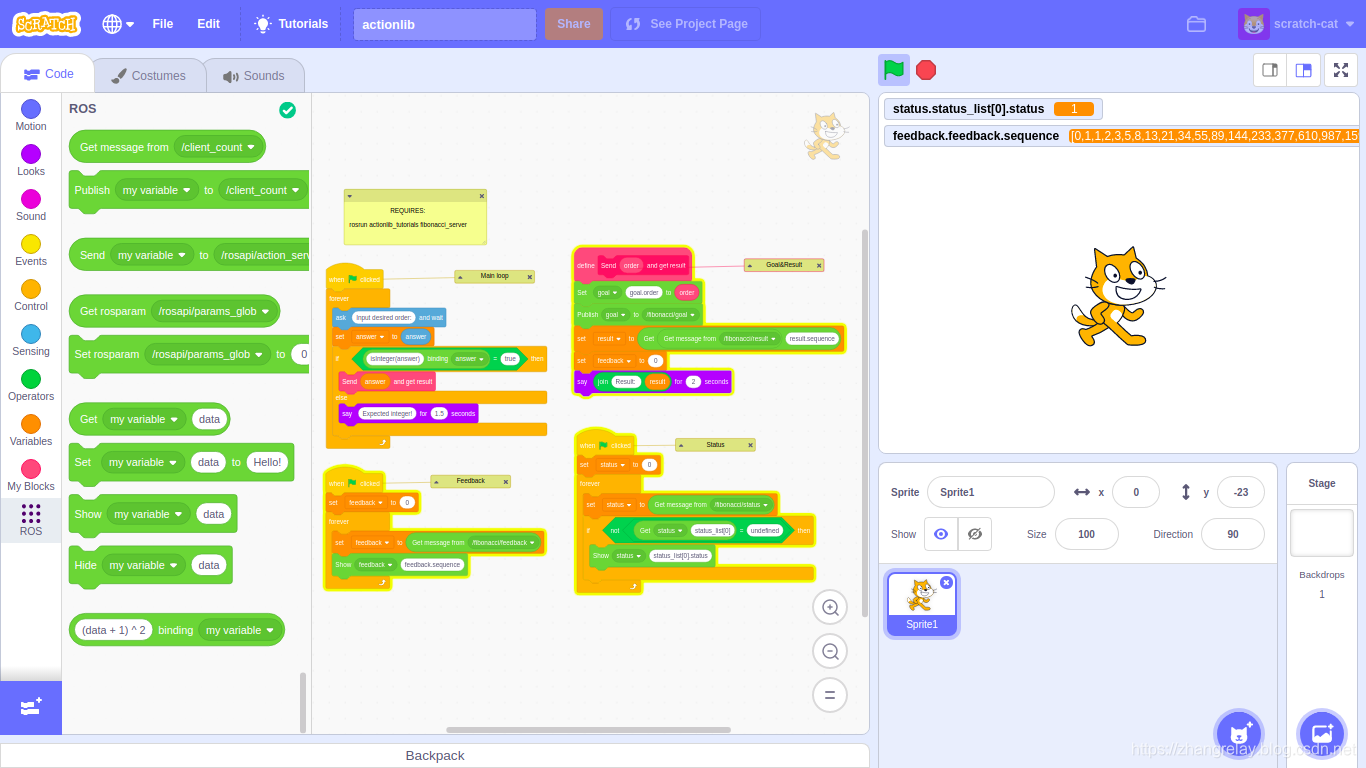
Task: Click the Scratch logo
Action: [47, 23]
